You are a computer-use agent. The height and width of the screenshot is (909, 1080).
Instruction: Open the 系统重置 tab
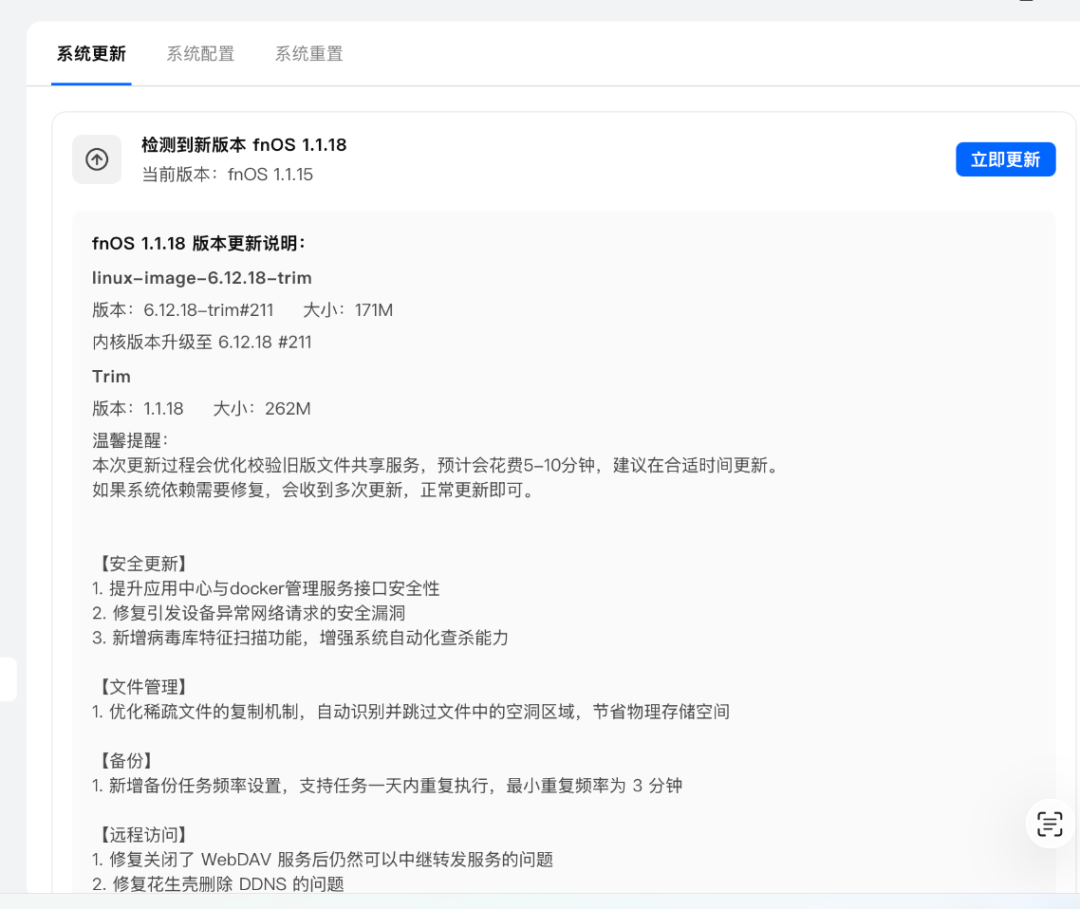pos(309,54)
